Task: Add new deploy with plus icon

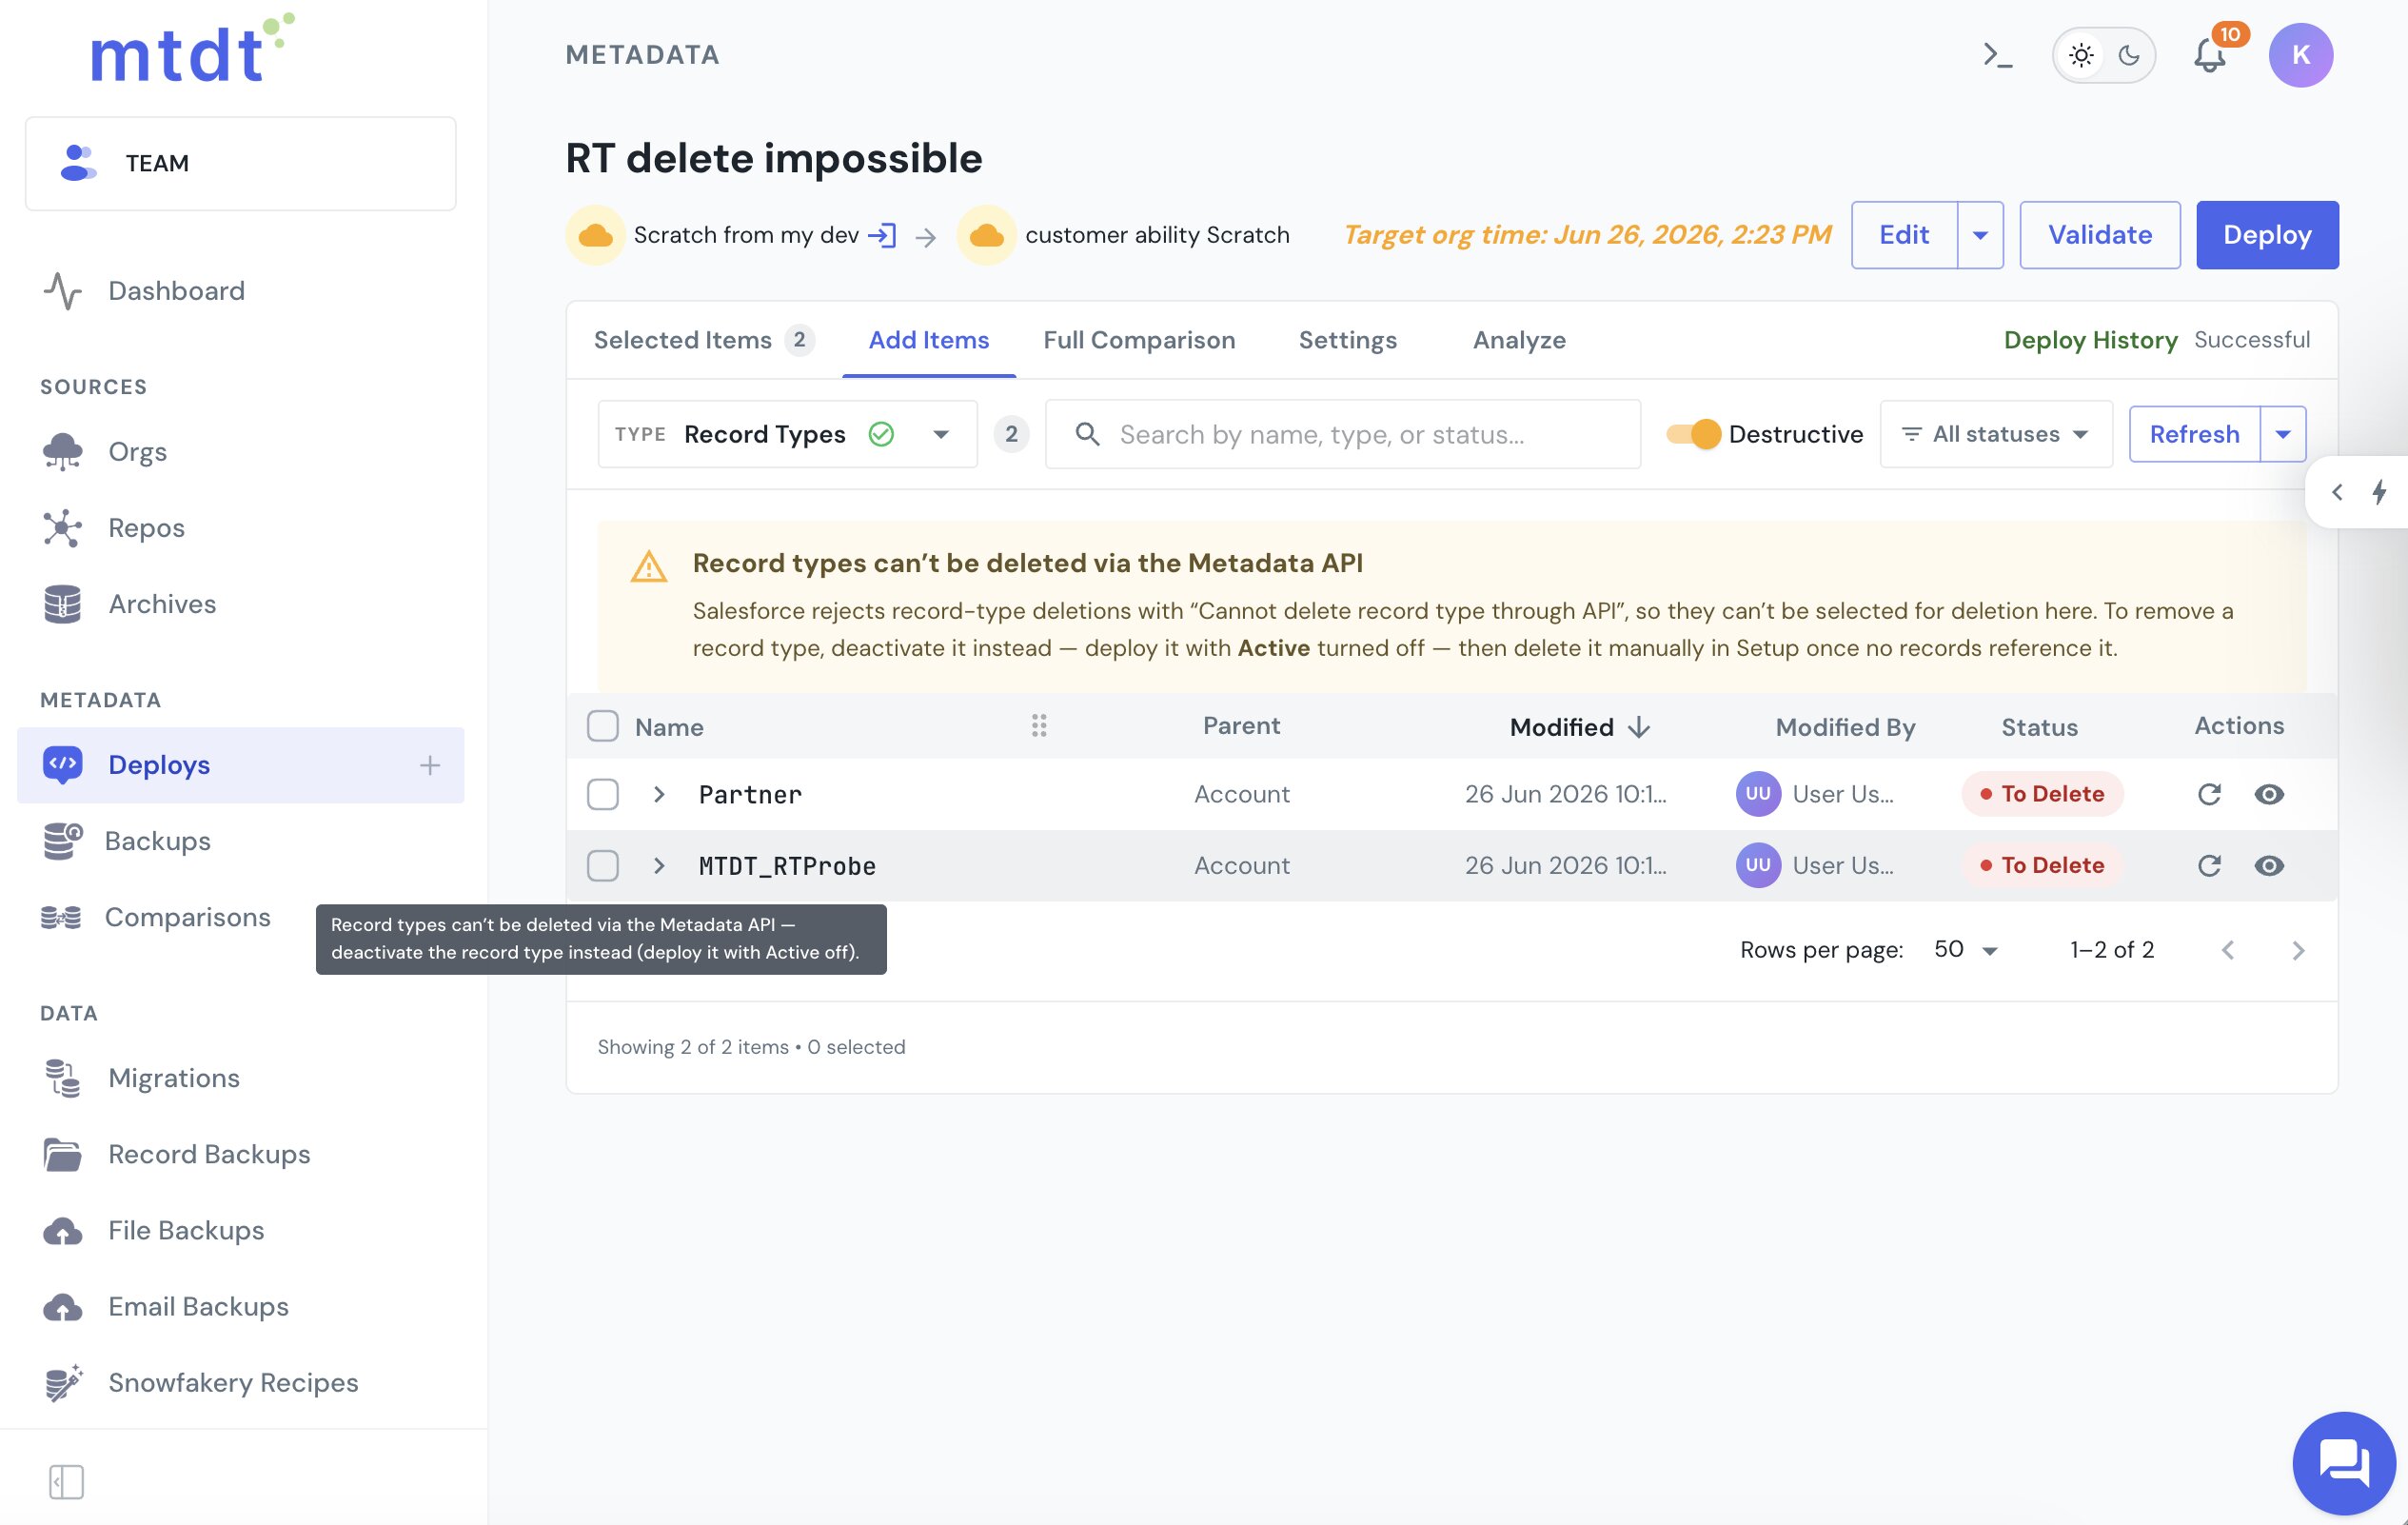Action: click(x=430, y=765)
